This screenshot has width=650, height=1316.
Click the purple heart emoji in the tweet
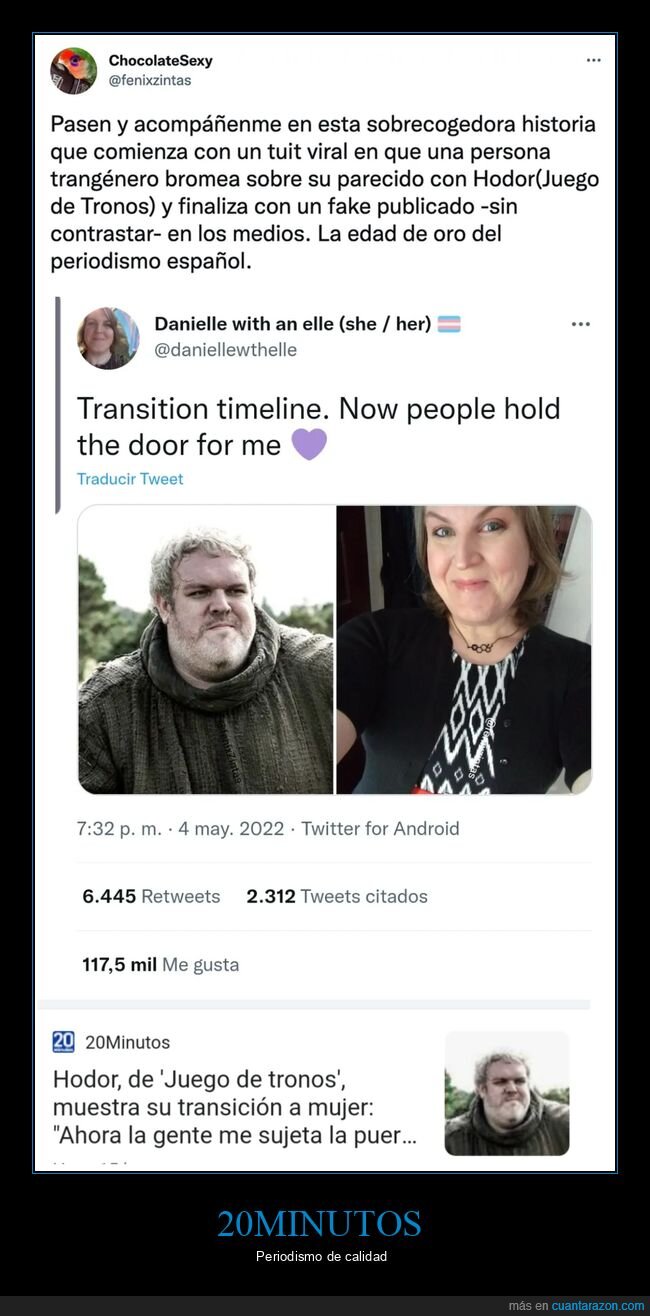309,444
